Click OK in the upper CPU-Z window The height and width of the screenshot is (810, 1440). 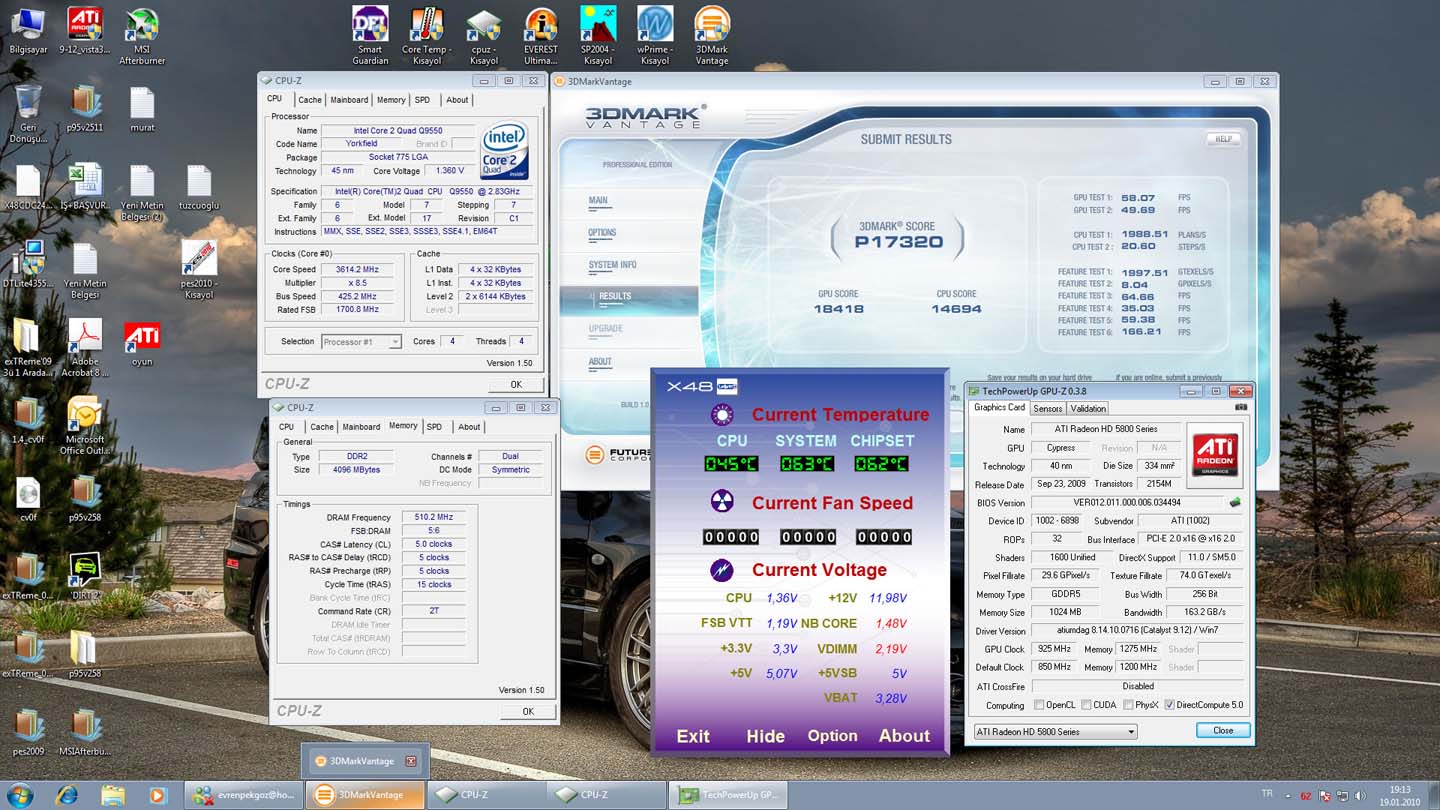(x=516, y=384)
